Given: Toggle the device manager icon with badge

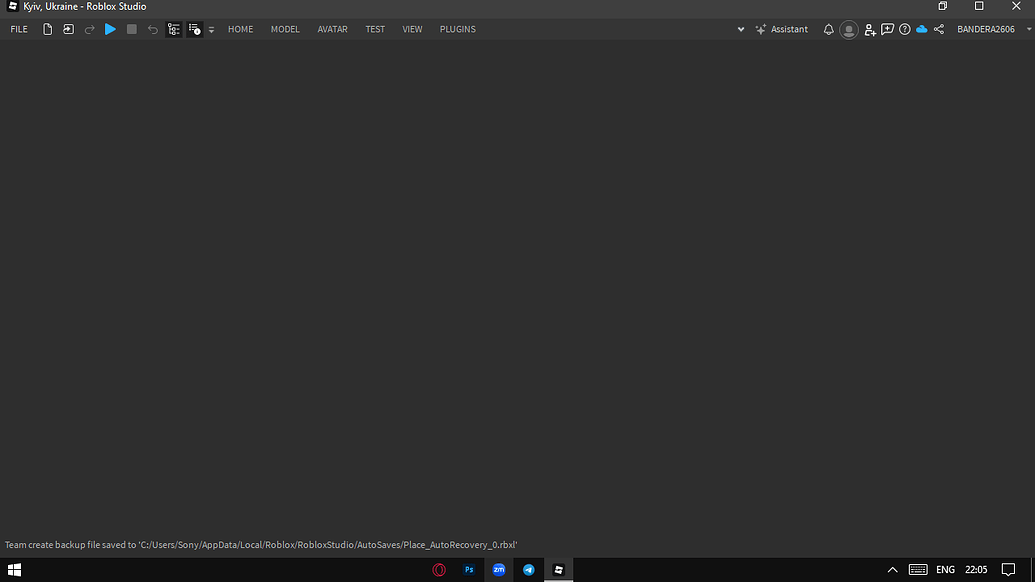Looking at the screenshot, I should [x=194, y=29].
